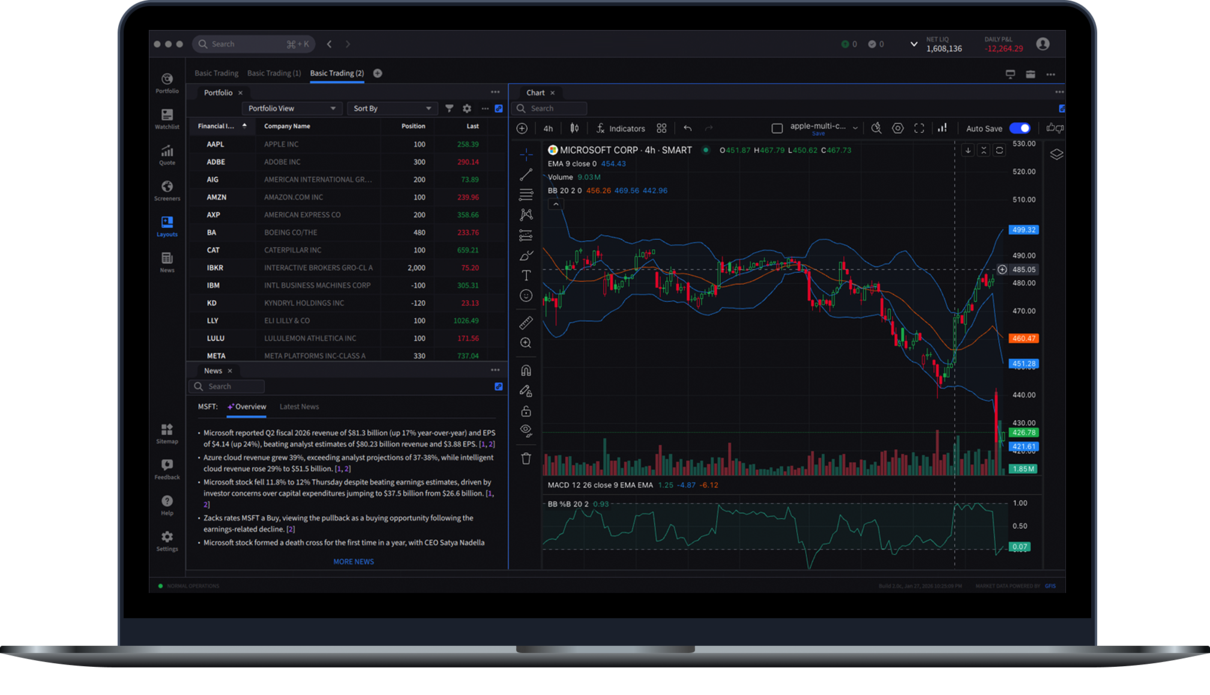Click the add-symbol plus icon in chart toolbar

(522, 128)
